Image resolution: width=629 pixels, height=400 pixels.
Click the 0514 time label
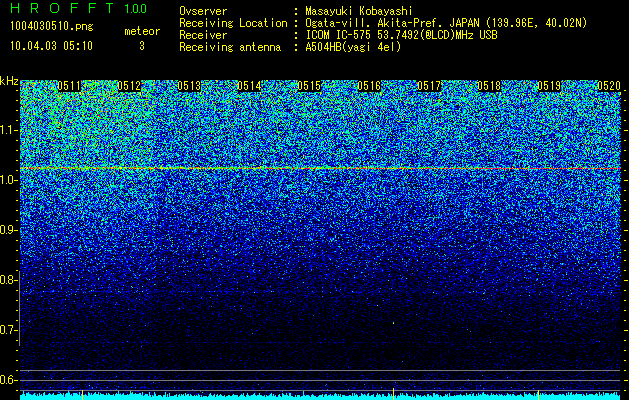[249, 86]
